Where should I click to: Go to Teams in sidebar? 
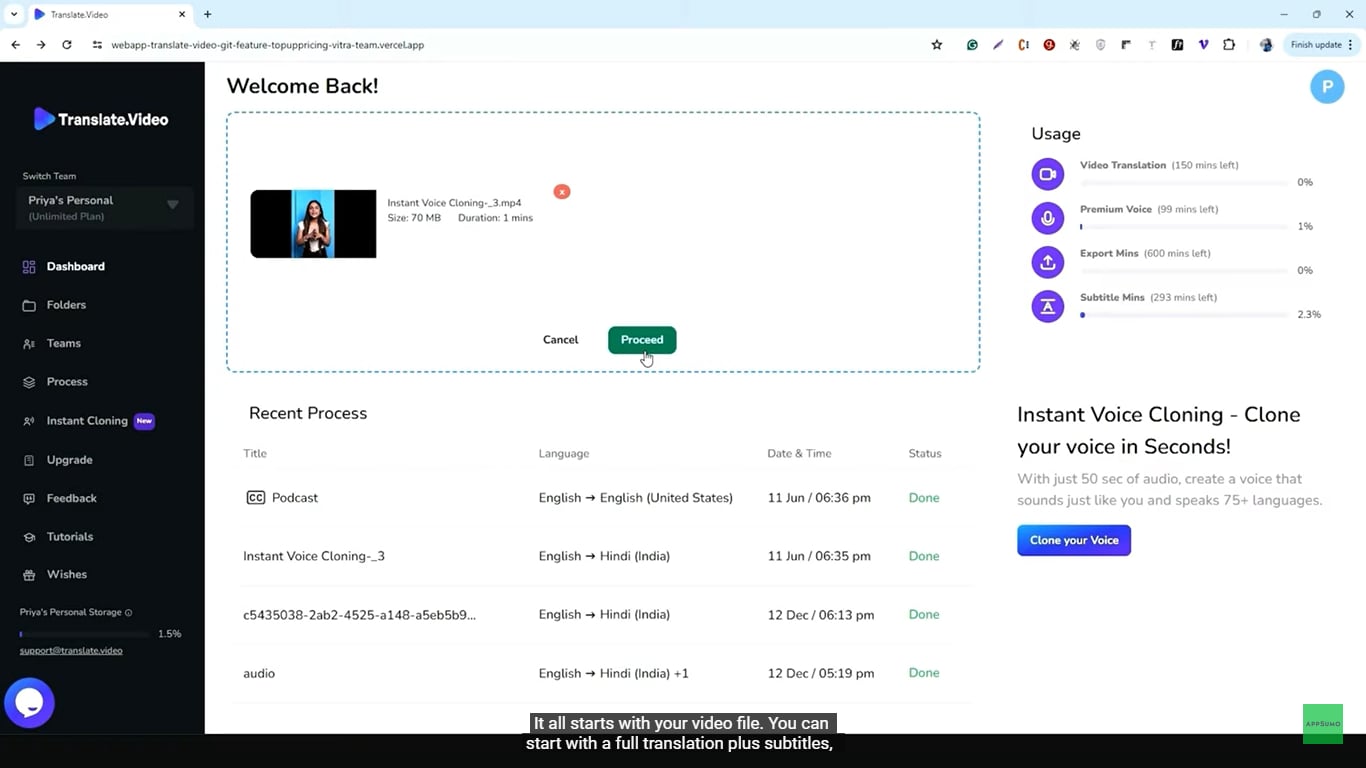tap(63, 343)
